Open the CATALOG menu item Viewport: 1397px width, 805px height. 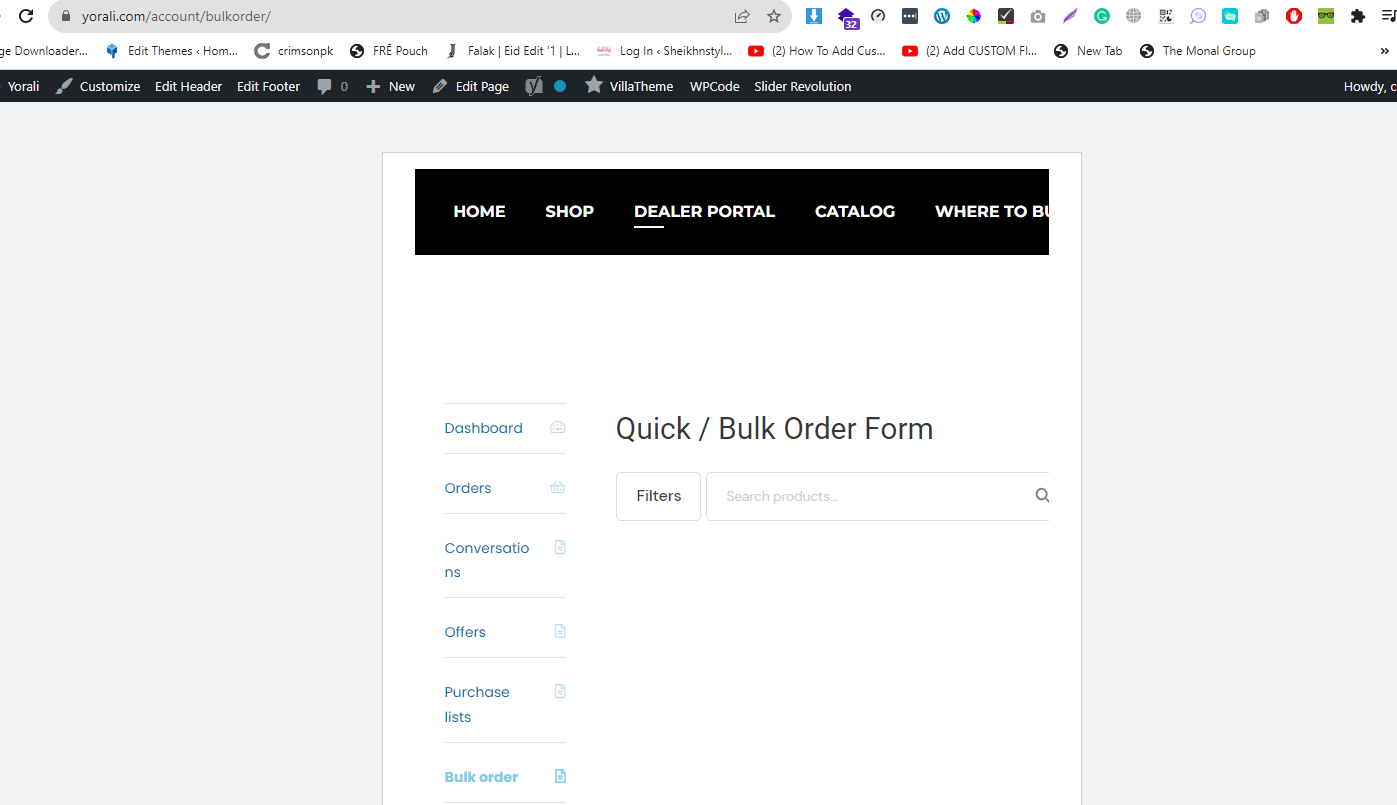(855, 211)
